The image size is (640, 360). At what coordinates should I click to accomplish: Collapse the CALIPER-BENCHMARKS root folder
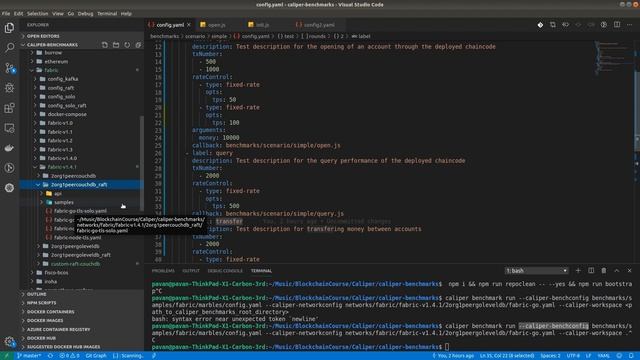tap(52, 44)
